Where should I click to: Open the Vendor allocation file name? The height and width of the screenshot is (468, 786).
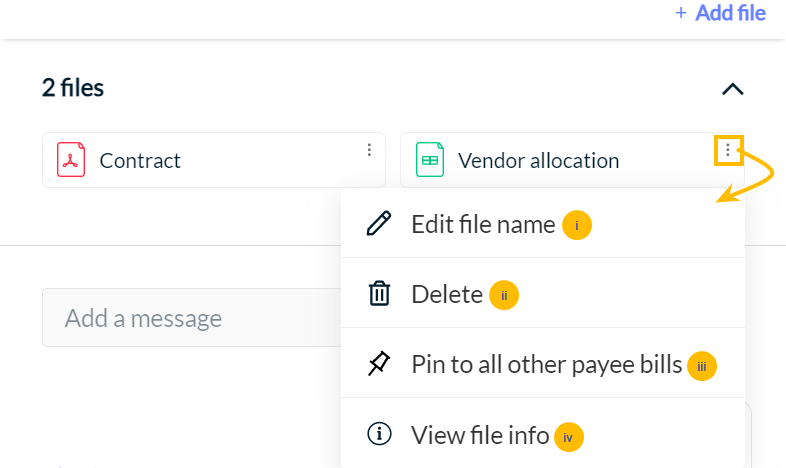point(538,161)
